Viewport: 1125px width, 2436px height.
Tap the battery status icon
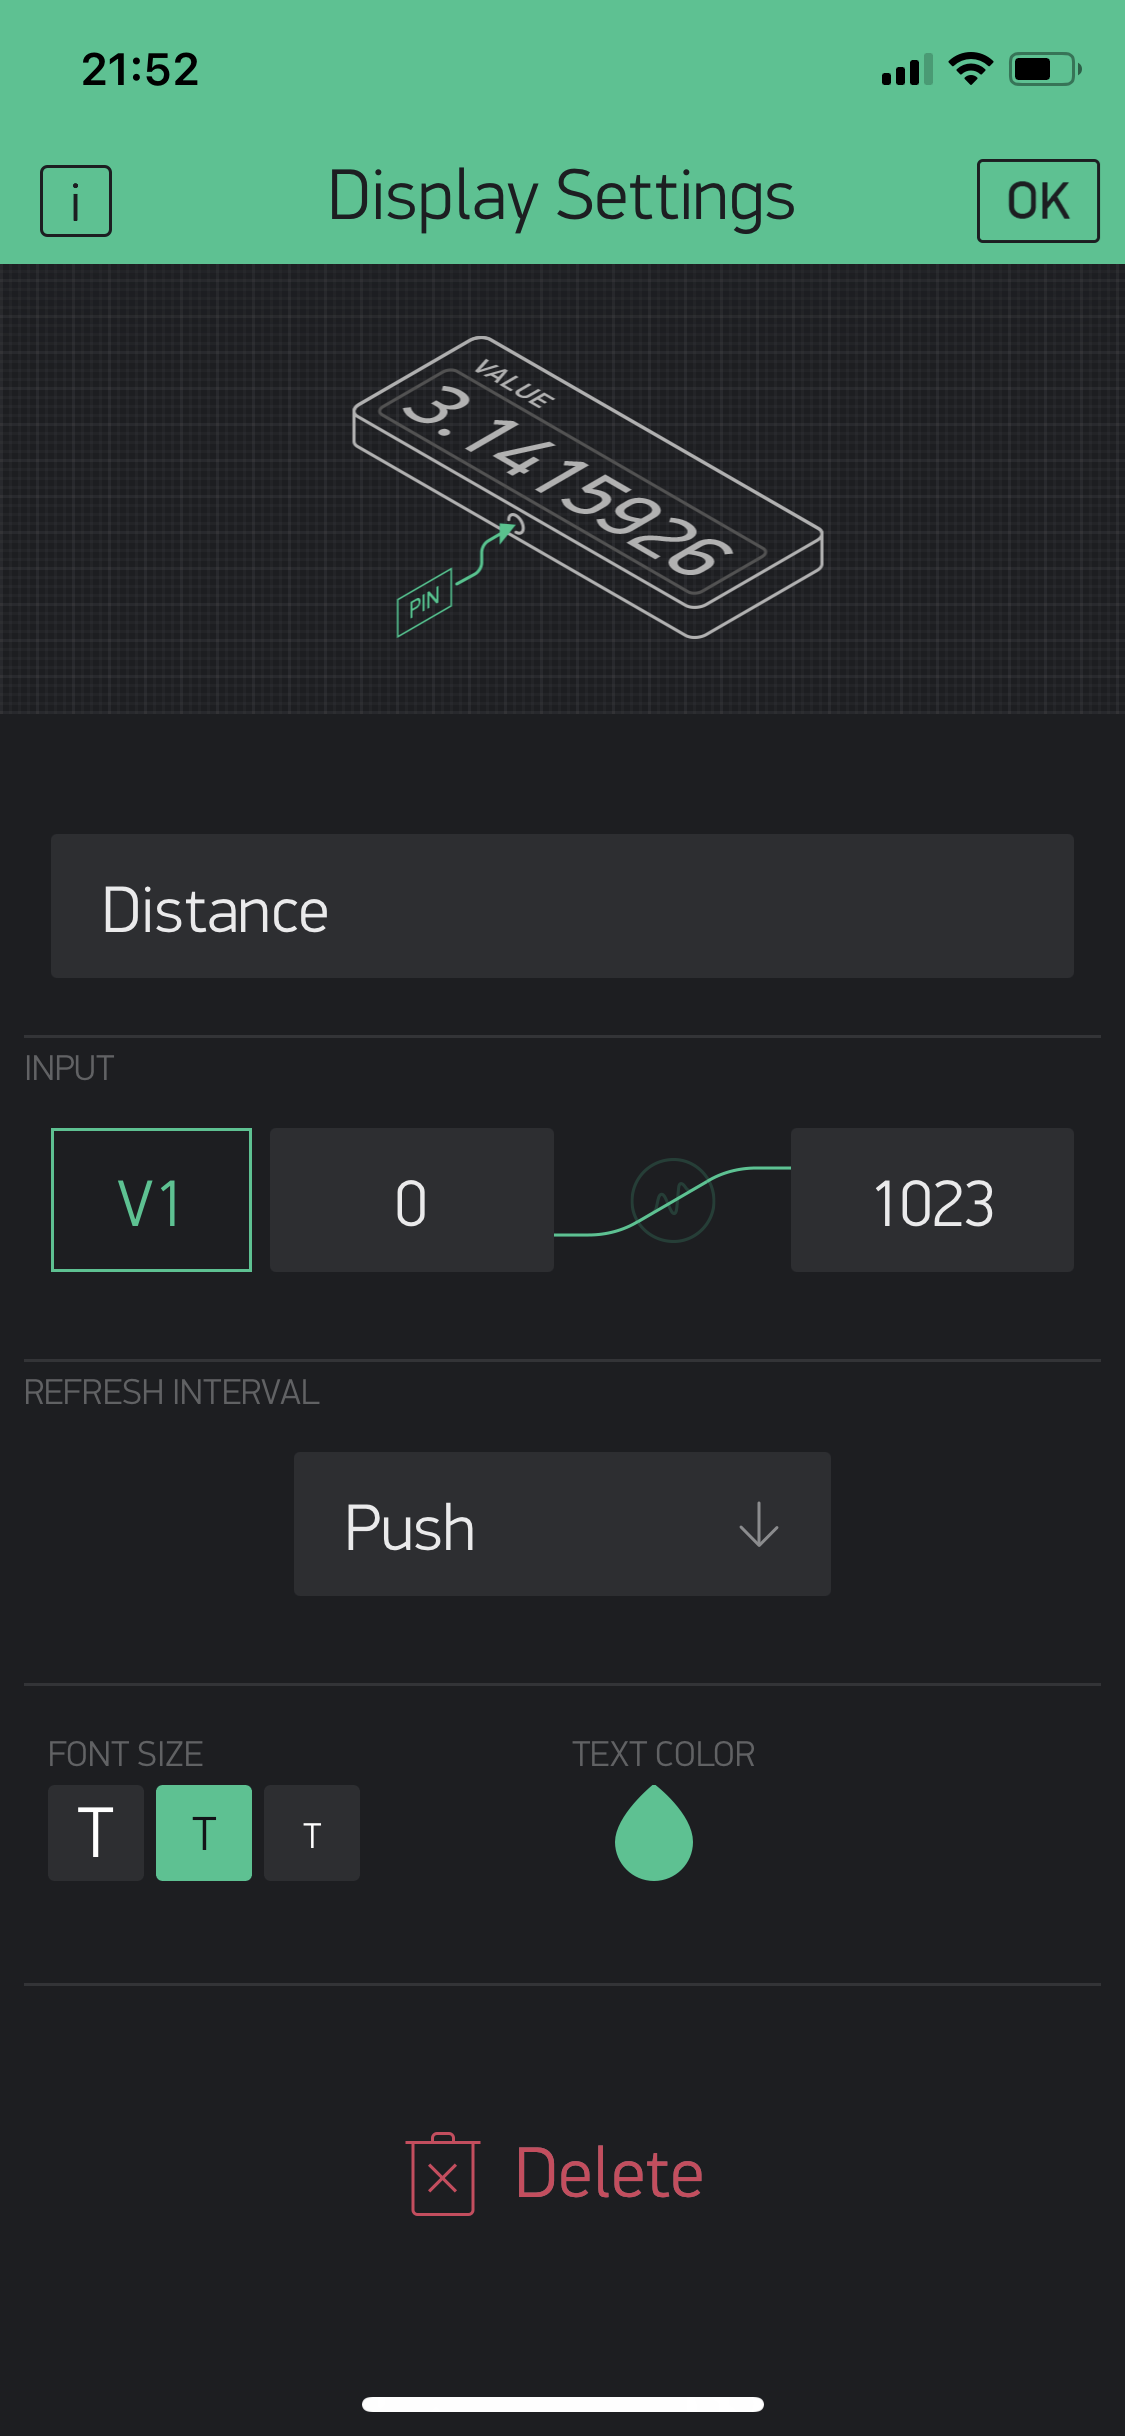pos(1045,69)
